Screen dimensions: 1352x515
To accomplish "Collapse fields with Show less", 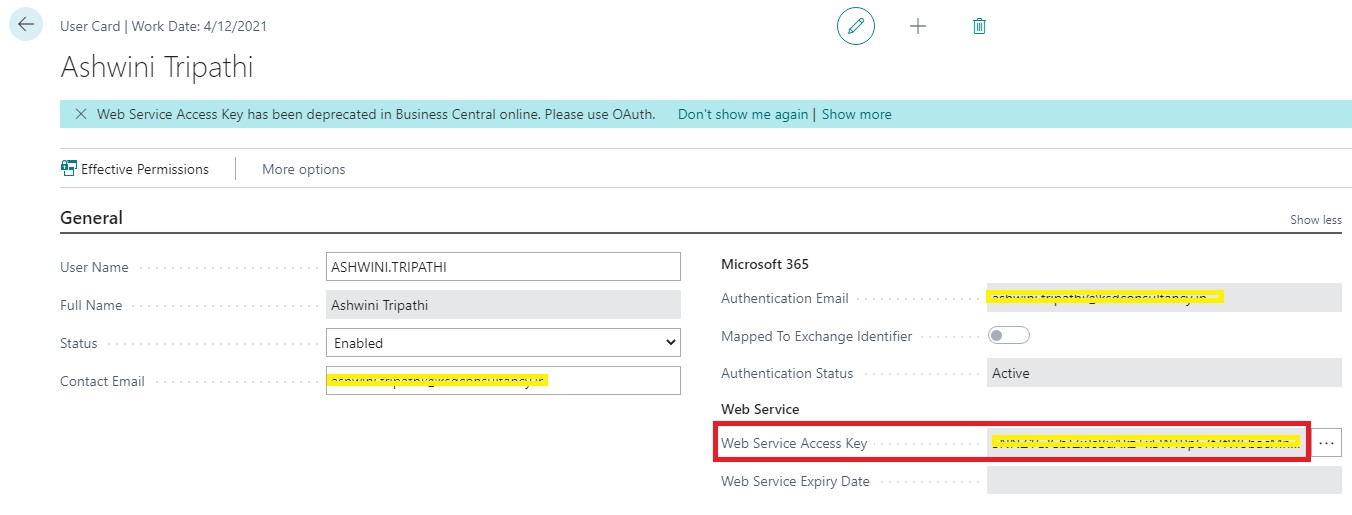I will [1315, 220].
